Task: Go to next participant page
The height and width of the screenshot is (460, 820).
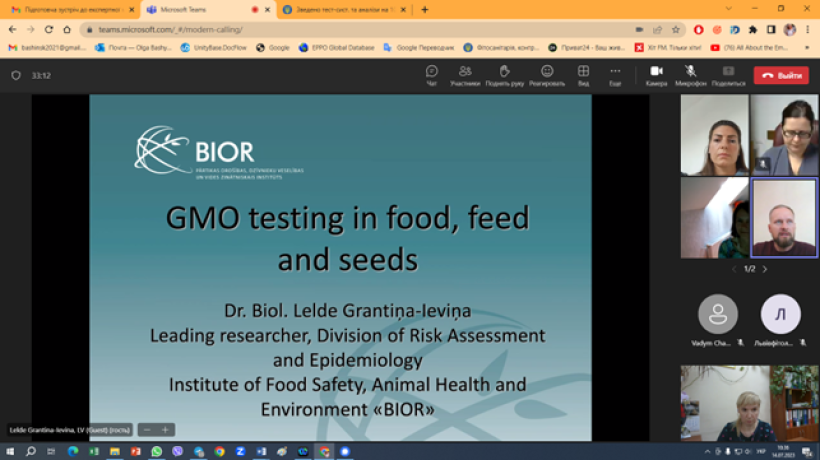Action: tap(765, 269)
